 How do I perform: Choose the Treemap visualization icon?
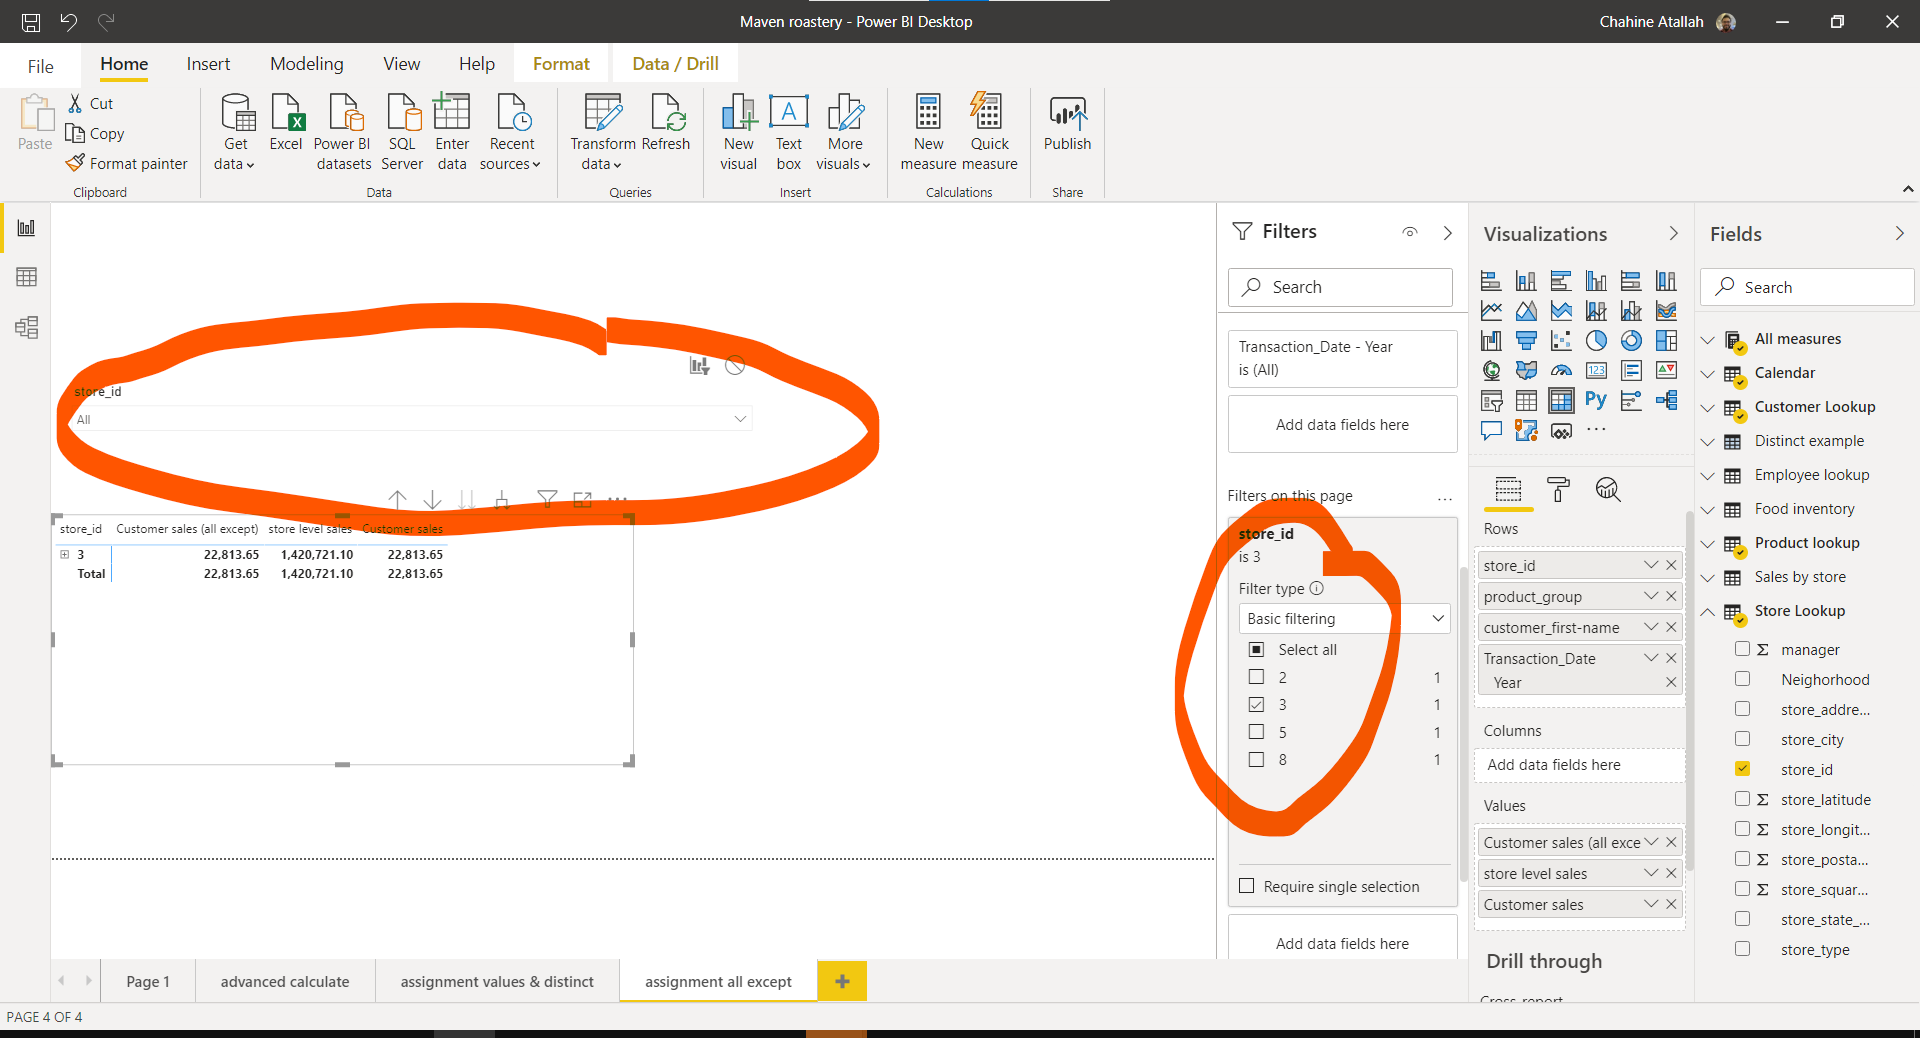click(1666, 341)
